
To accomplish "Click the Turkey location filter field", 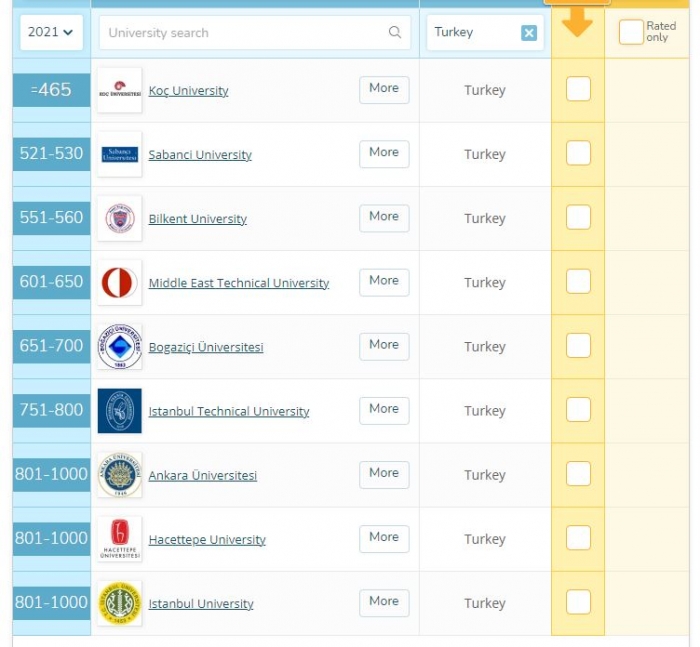I will point(485,33).
